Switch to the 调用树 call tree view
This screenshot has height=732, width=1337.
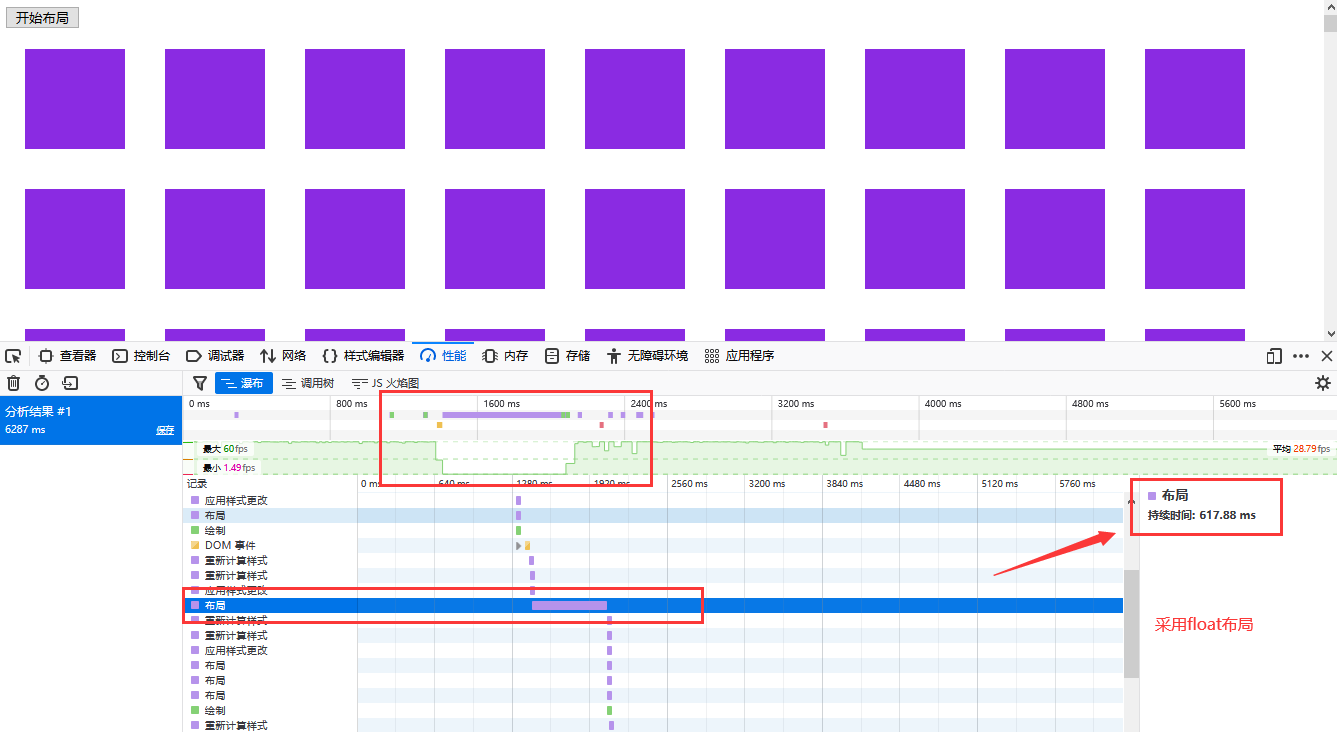point(308,383)
